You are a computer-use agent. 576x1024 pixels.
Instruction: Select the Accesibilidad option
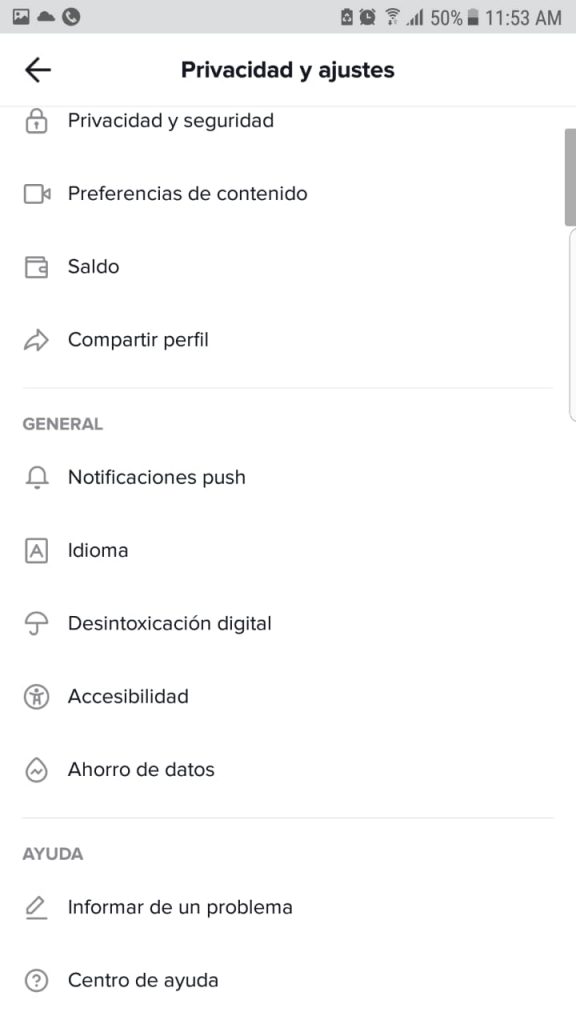(x=288, y=697)
